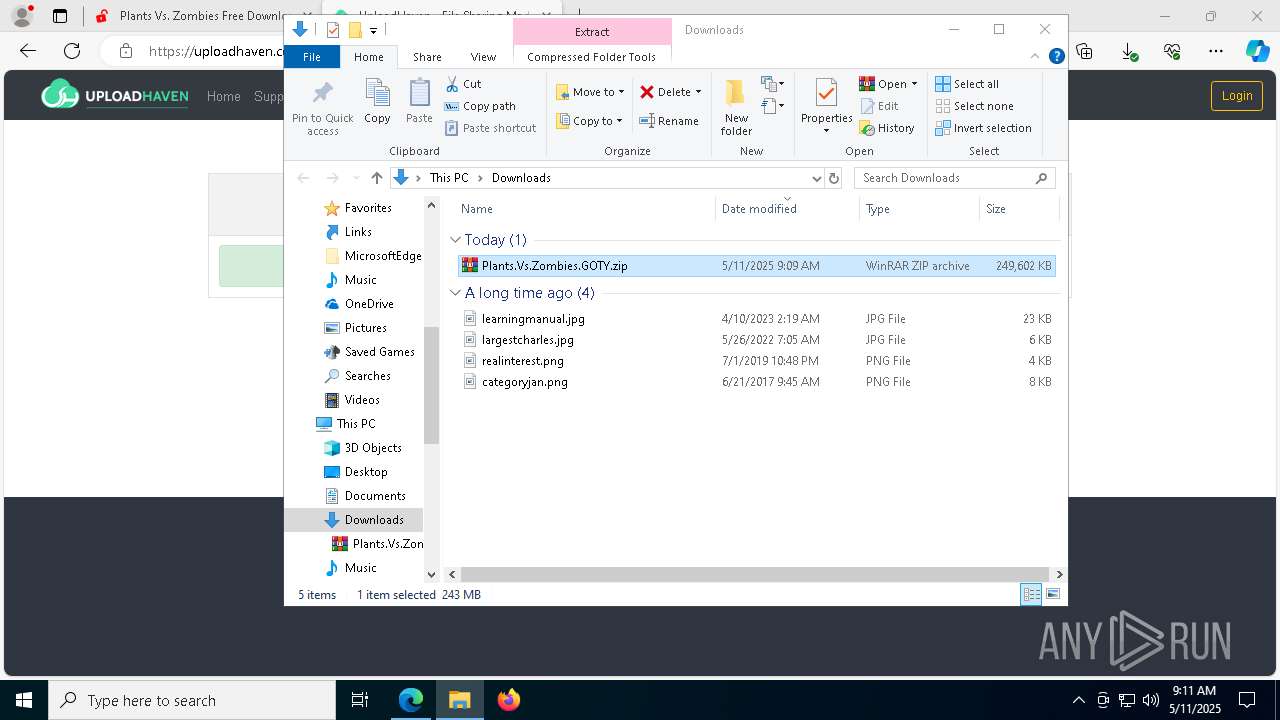This screenshot has width=1280, height=720.
Task: Open Home link on UploadHaven page
Action: [223, 96]
